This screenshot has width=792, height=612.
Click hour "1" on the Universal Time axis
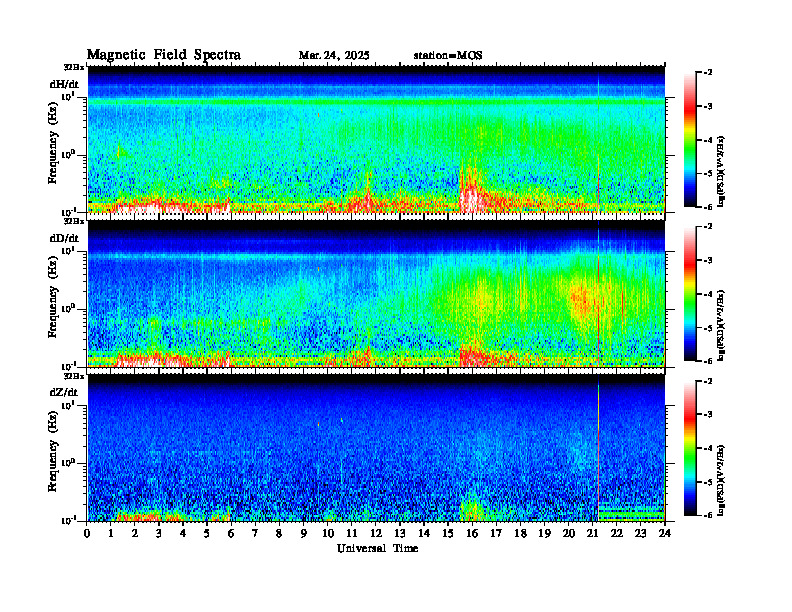[111, 534]
